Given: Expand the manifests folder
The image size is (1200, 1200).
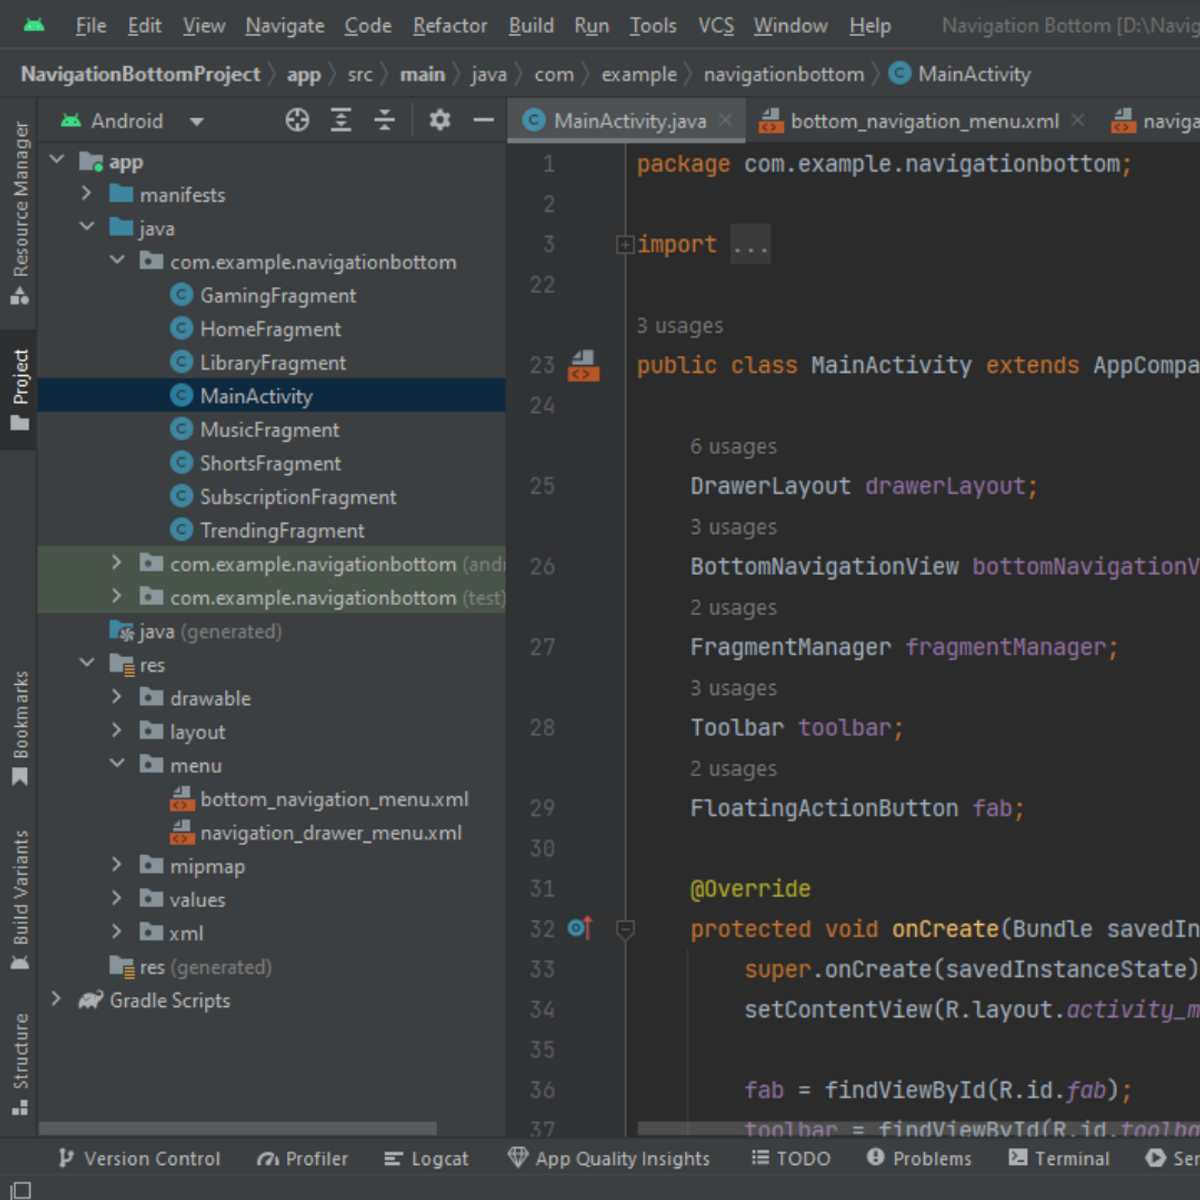Looking at the screenshot, I should point(87,194).
